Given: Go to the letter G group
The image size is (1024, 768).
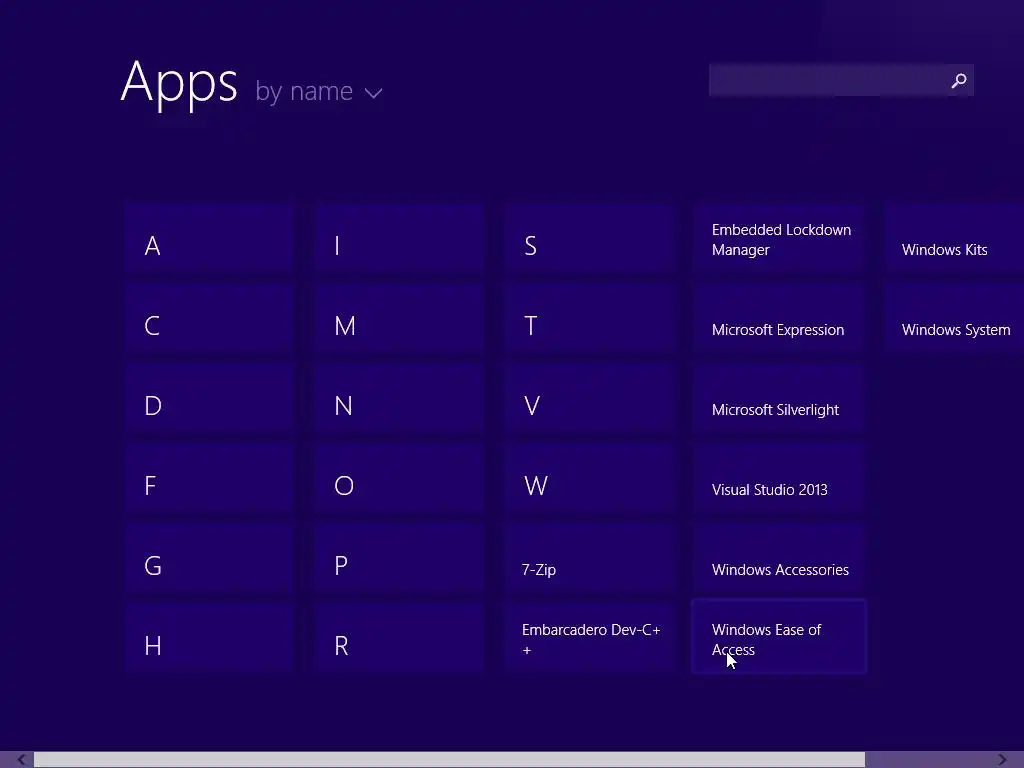Looking at the screenshot, I should click(x=209, y=558).
